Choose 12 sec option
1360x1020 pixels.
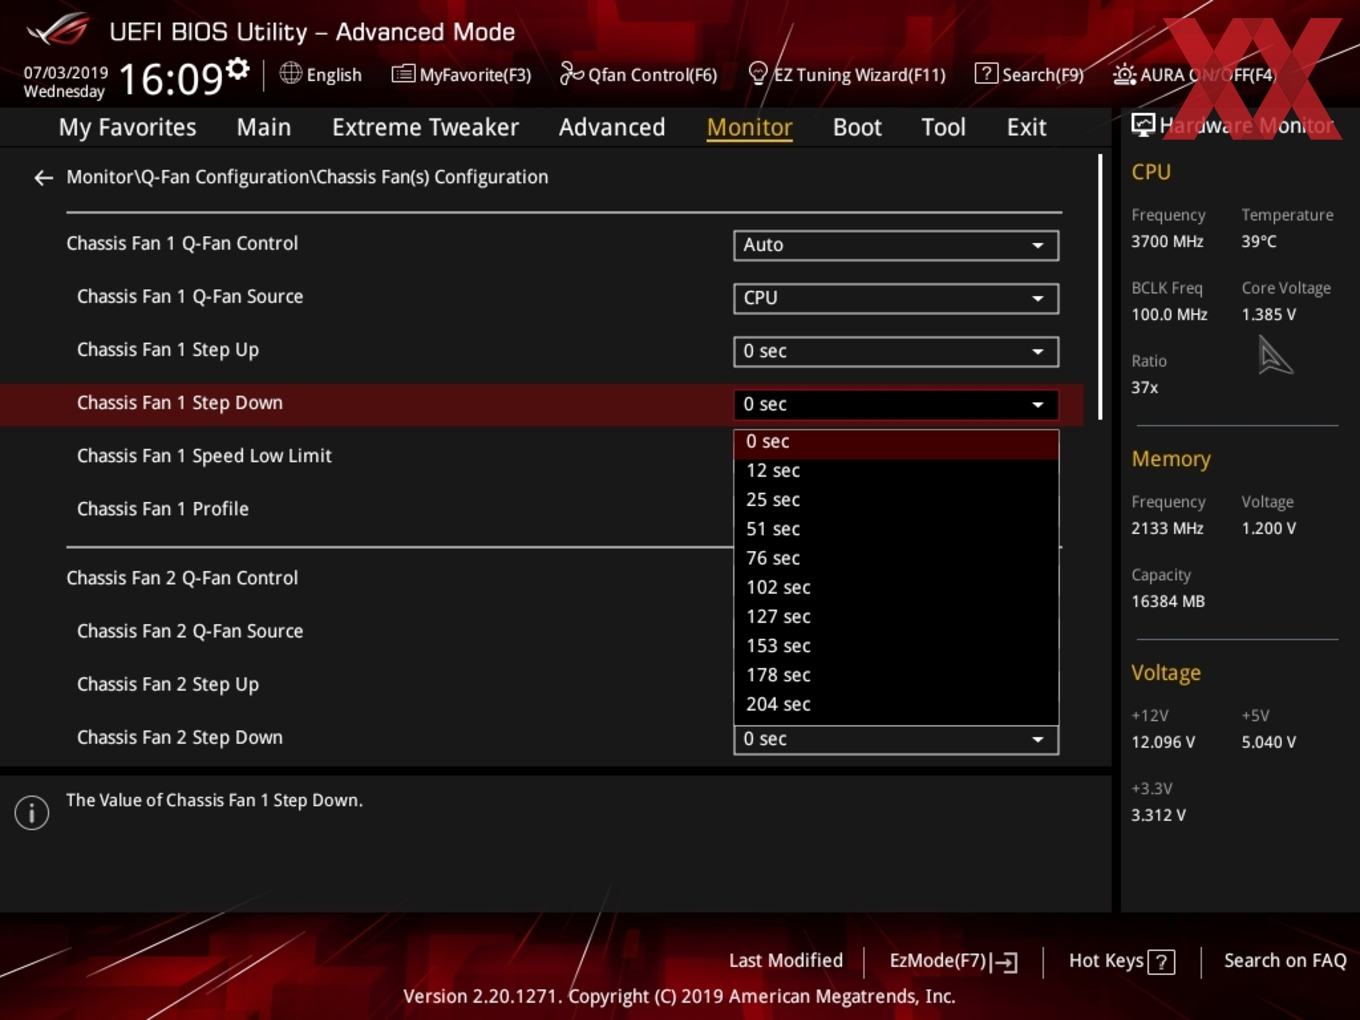(x=896, y=471)
